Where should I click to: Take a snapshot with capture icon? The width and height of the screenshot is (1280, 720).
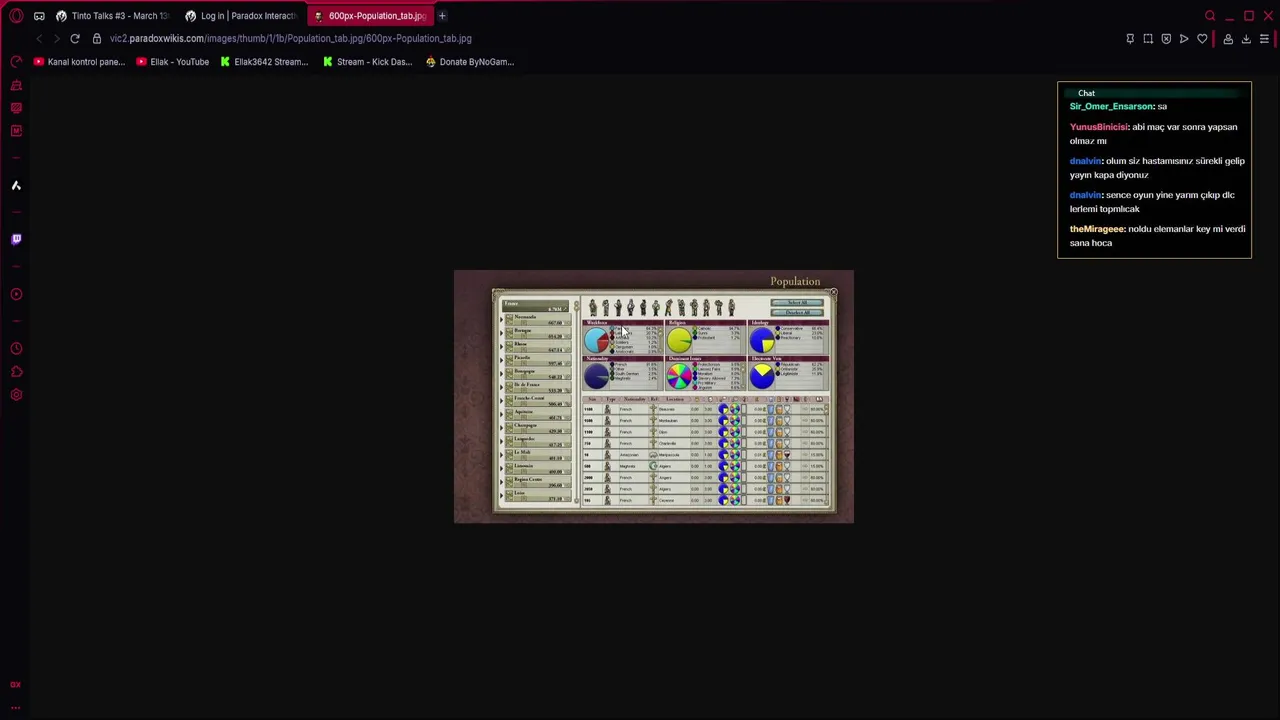(1148, 39)
